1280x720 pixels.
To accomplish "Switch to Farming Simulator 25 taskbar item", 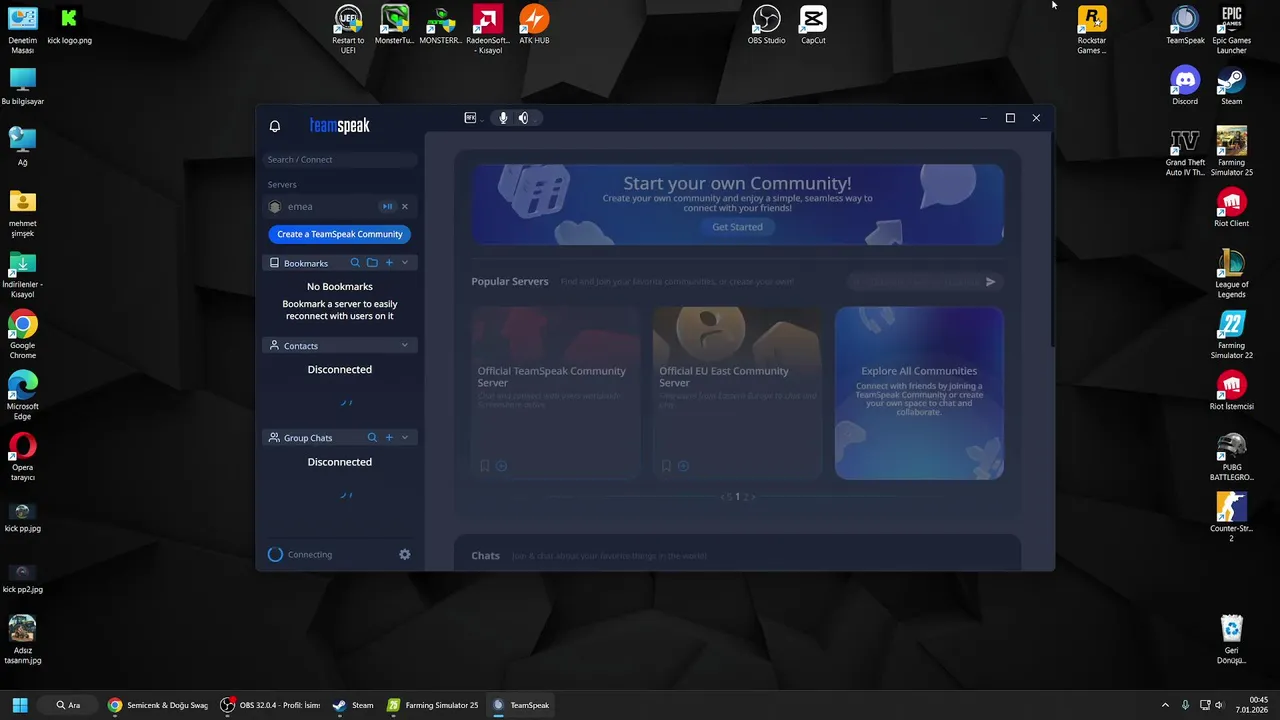I will coord(433,705).
